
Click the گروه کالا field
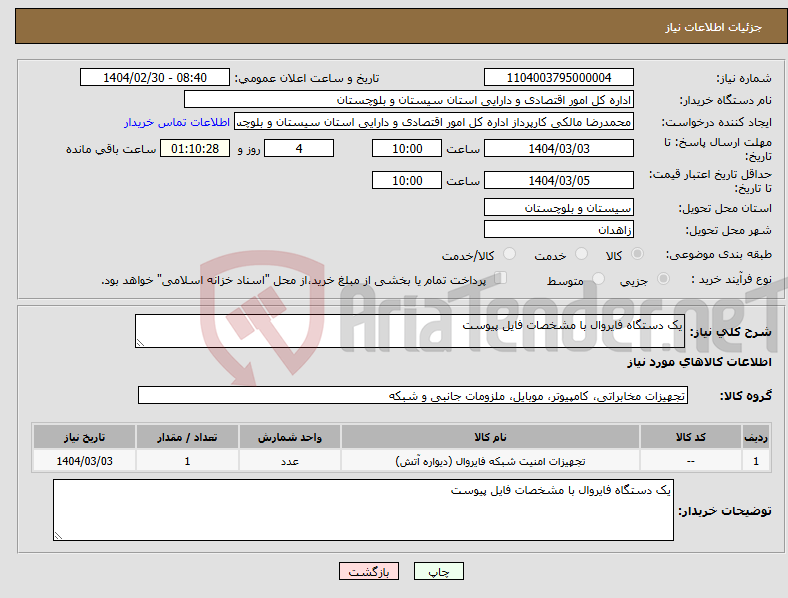(413, 395)
